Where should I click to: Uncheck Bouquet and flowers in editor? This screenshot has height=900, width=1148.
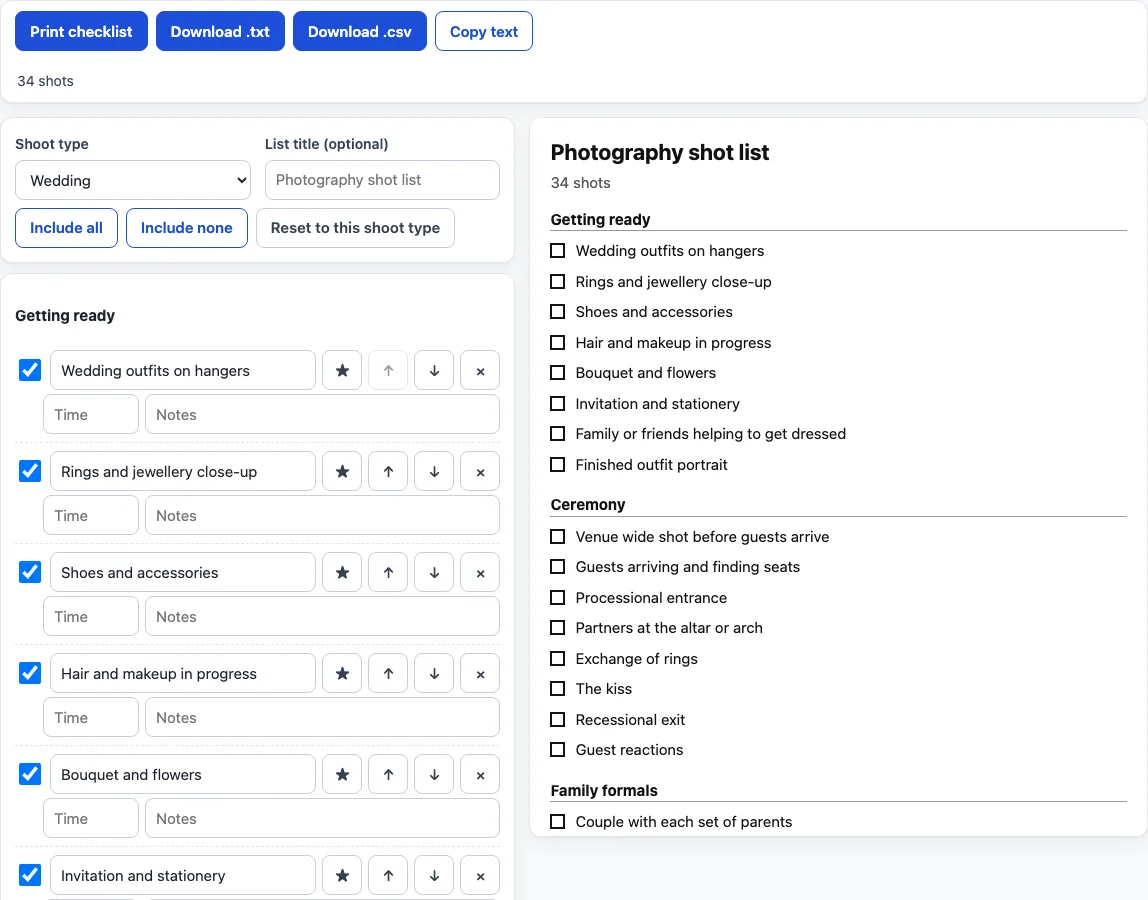click(x=30, y=775)
